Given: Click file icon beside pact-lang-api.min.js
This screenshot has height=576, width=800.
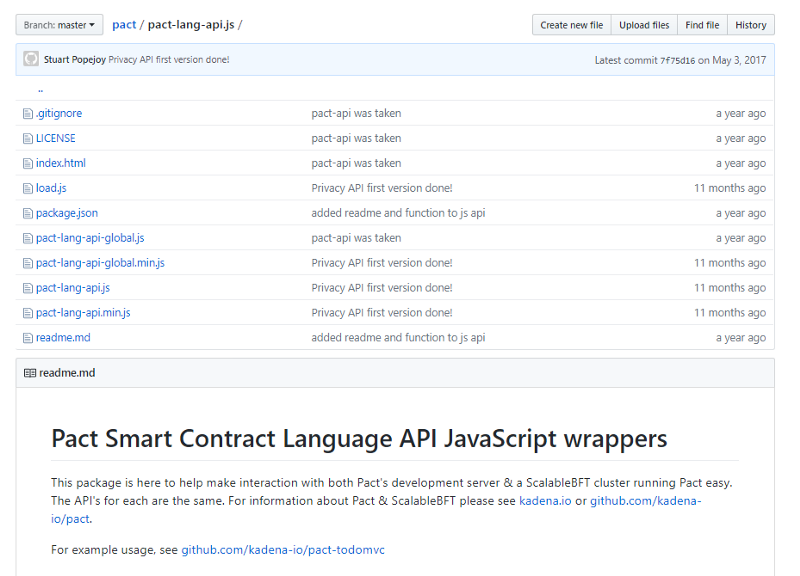Looking at the screenshot, I should click(x=28, y=313).
